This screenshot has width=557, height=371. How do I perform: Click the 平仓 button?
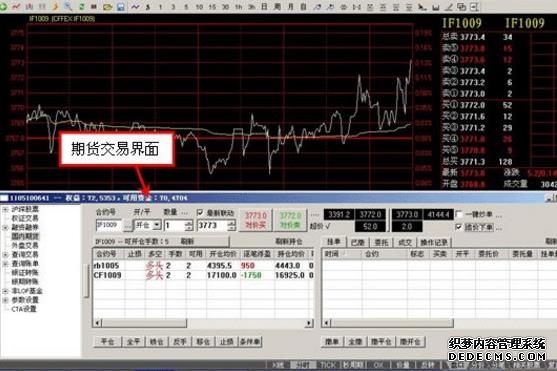[x=107, y=342]
